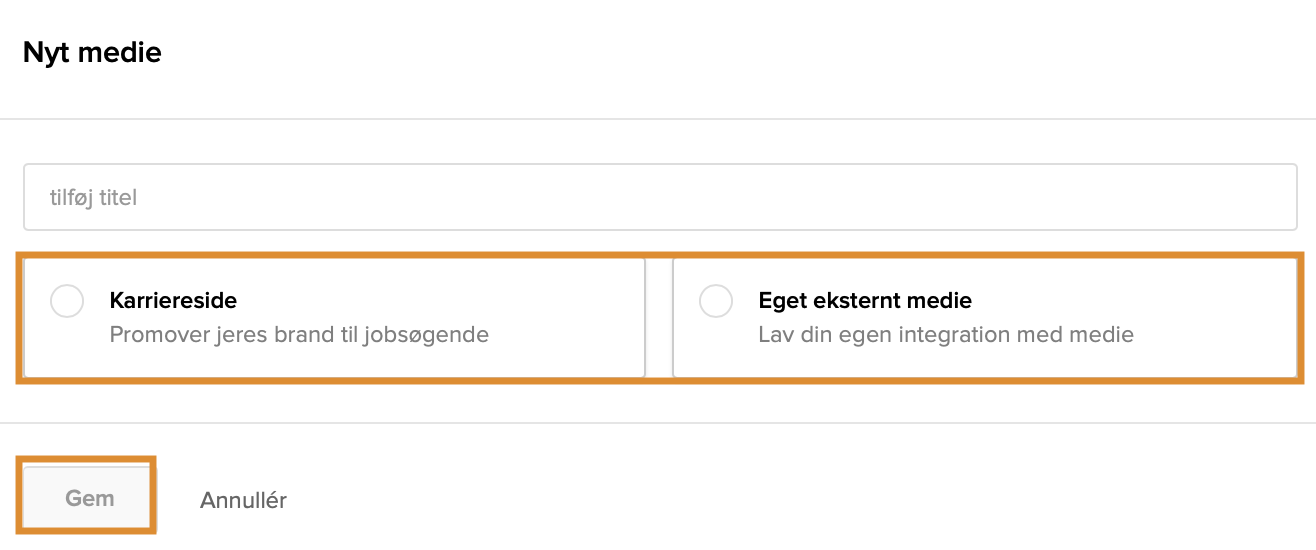Select the Eget eksternt medie radio button

pos(716,301)
